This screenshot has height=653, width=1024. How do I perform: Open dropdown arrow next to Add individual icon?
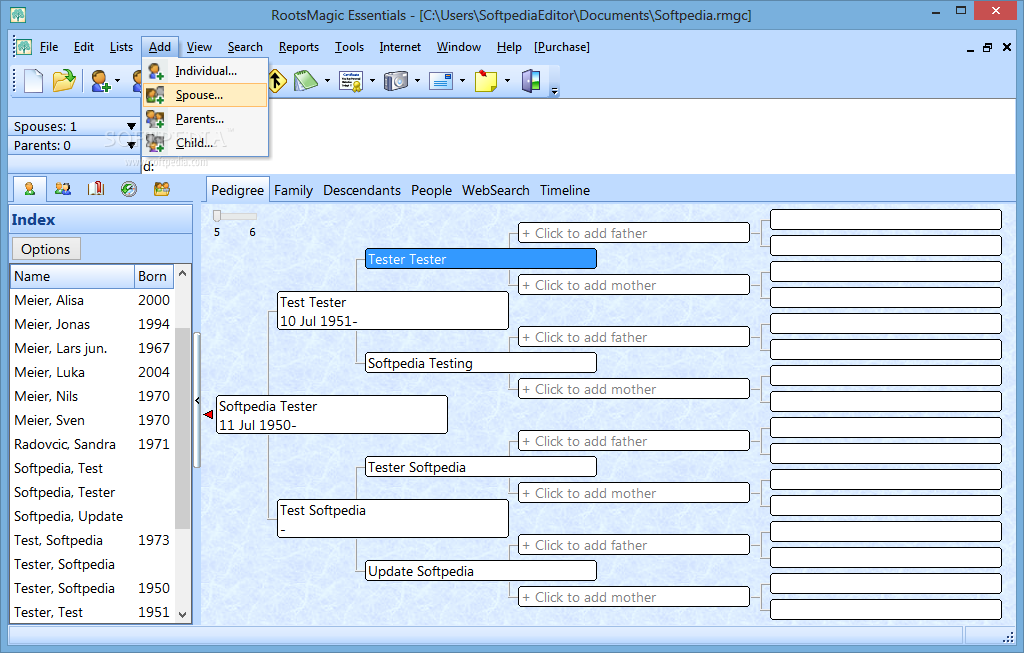118,81
